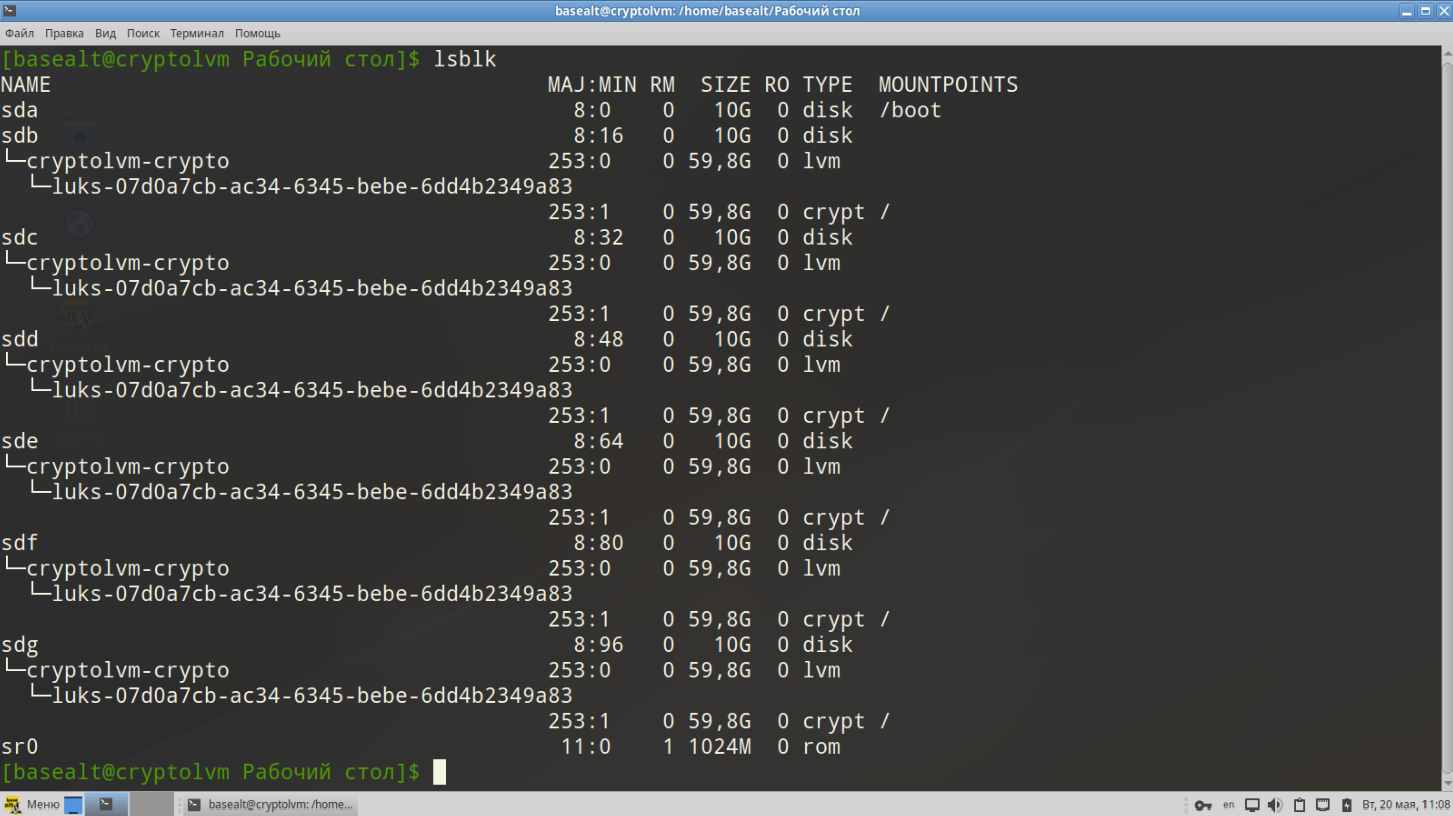Click the terminal vertical scrollbar

(1446, 418)
